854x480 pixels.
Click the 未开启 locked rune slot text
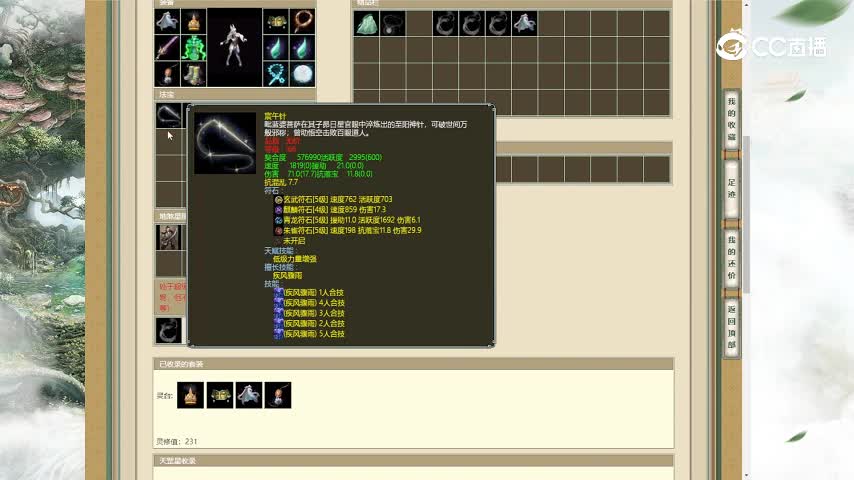pyautogui.click(x=294, y=241)
